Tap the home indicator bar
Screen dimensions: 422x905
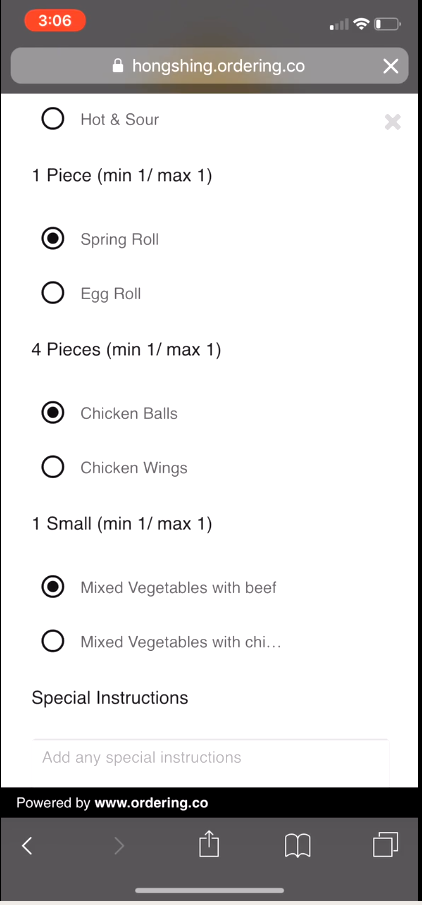210,891
